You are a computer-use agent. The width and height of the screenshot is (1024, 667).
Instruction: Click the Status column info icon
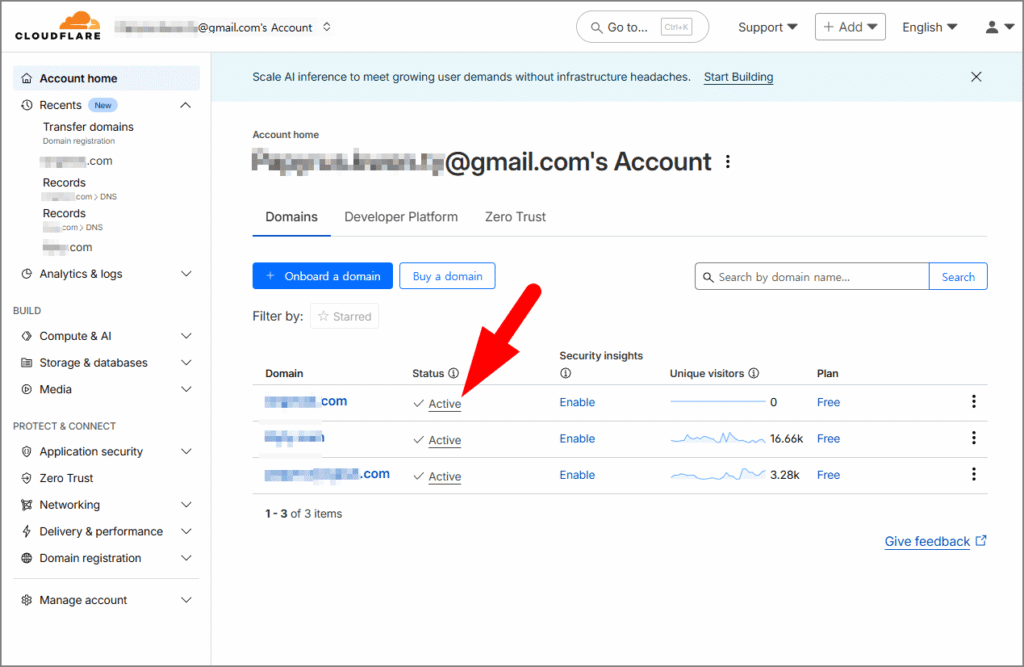454,374
